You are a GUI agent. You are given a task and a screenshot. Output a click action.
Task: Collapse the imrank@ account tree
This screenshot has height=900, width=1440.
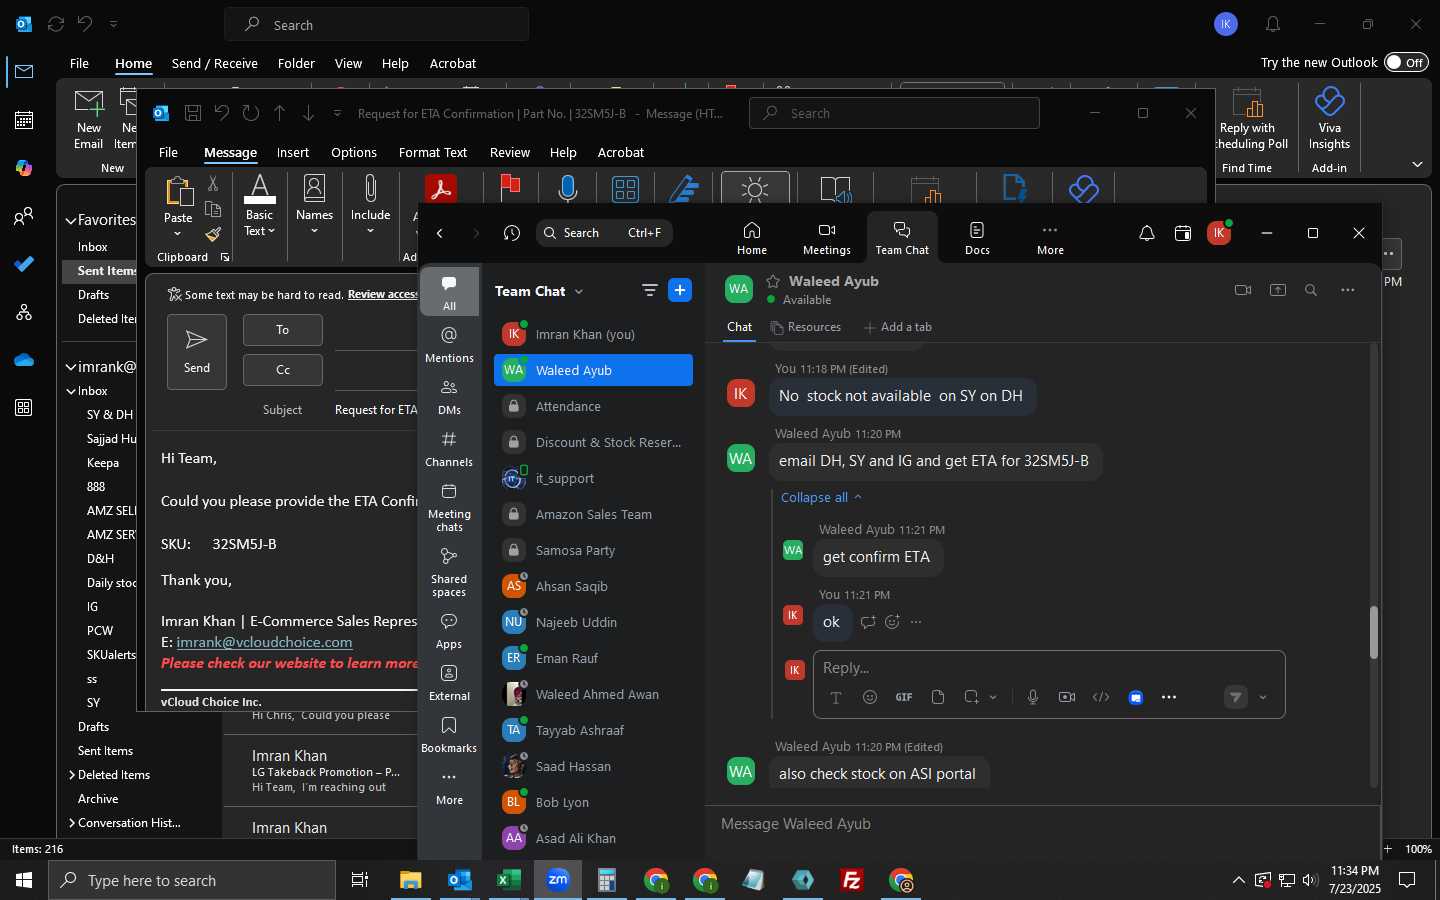[x=71, y=367]
